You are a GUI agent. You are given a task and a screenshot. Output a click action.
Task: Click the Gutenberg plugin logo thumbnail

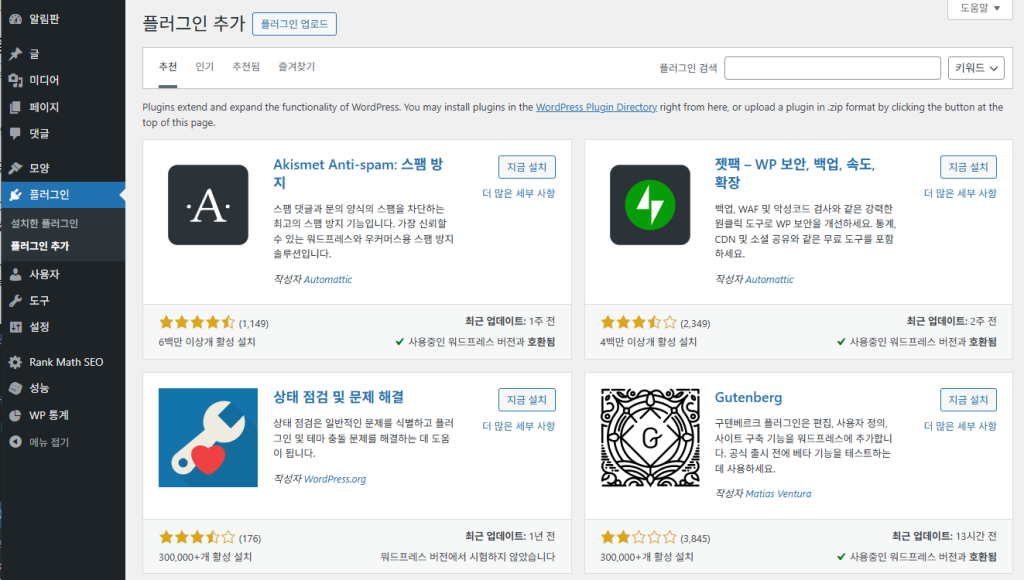point(650,437)
